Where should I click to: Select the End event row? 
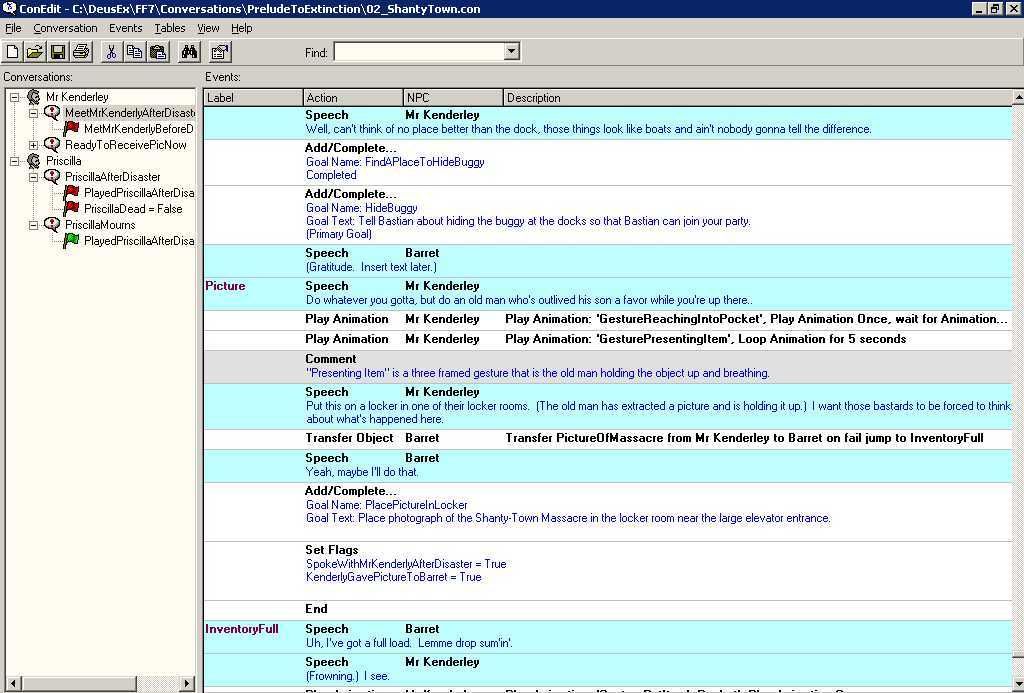[608, 610]
